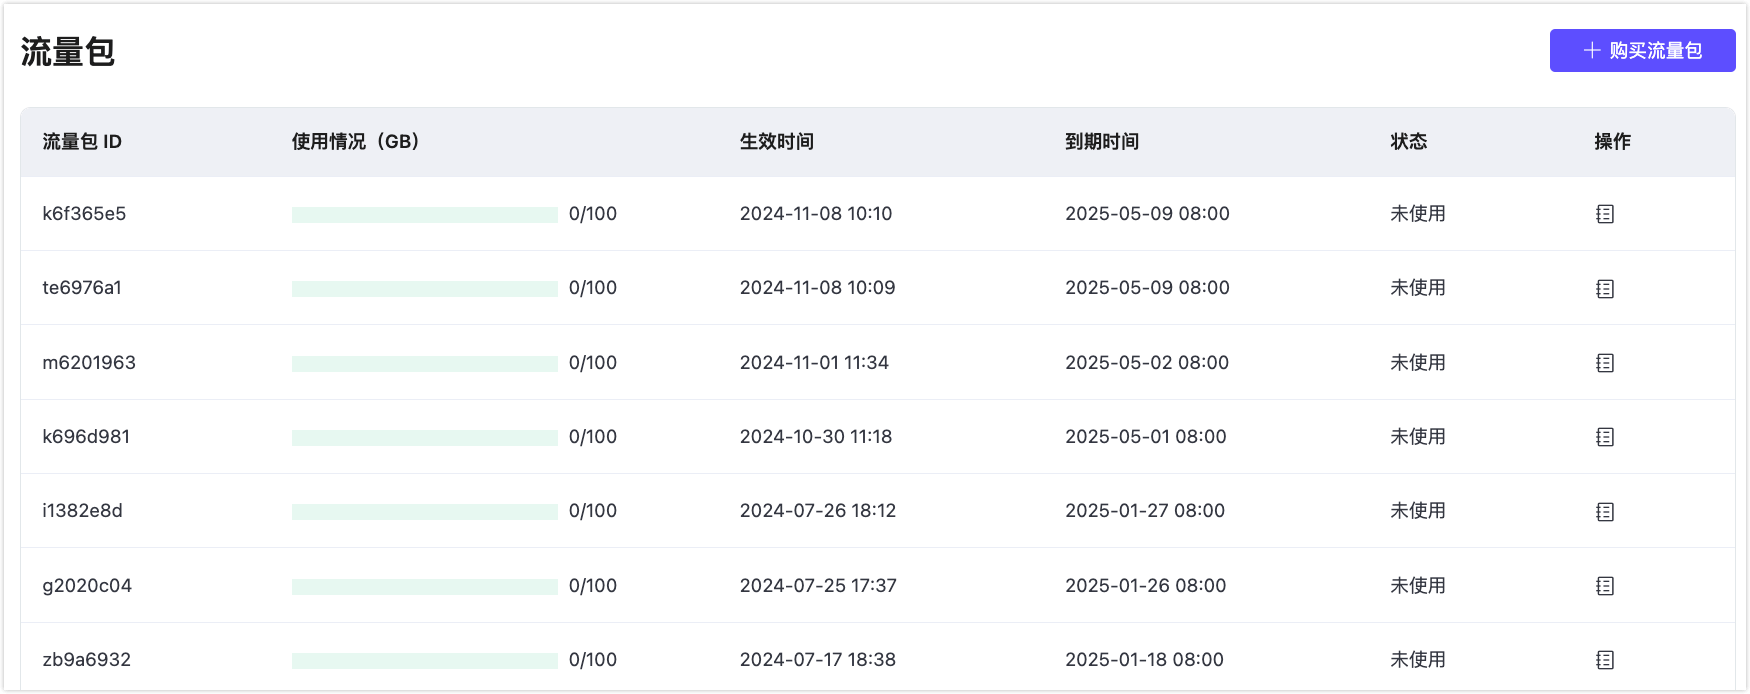Image resolution: width=1750 pixels, height=694 pixels.
Task: Click the 生效时间 column header
Action: tap(777, 142)
